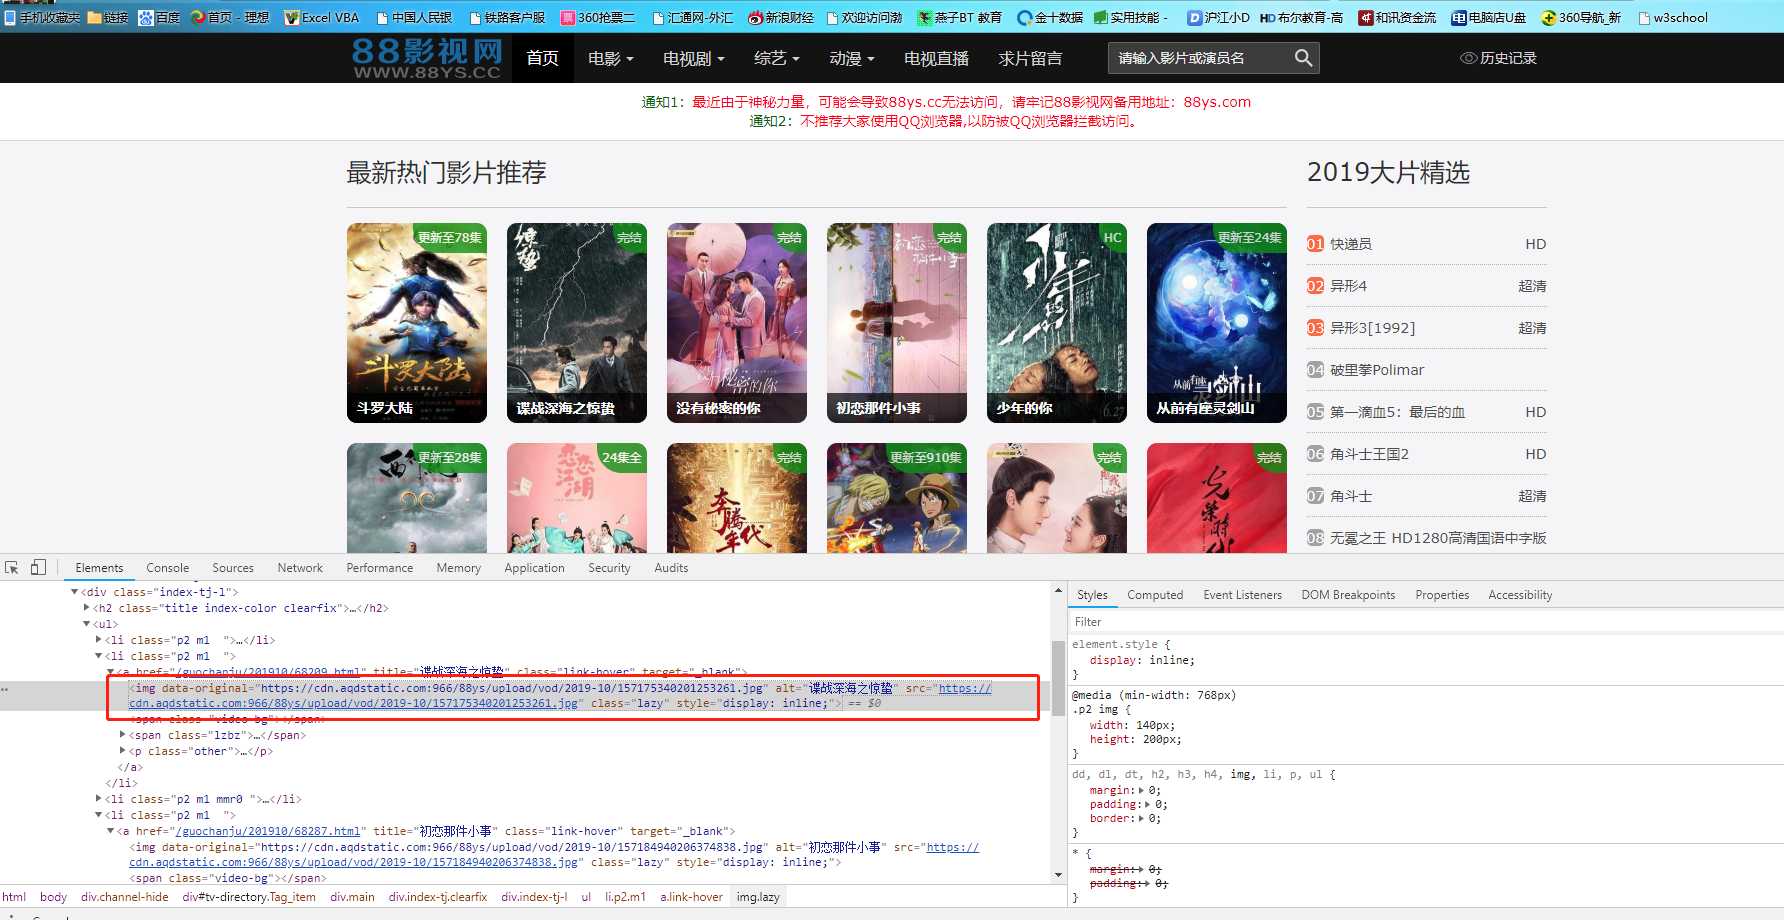Click the 88影视网 site logo
This screenshot has width=1784, height=920.
pos(427,58)
